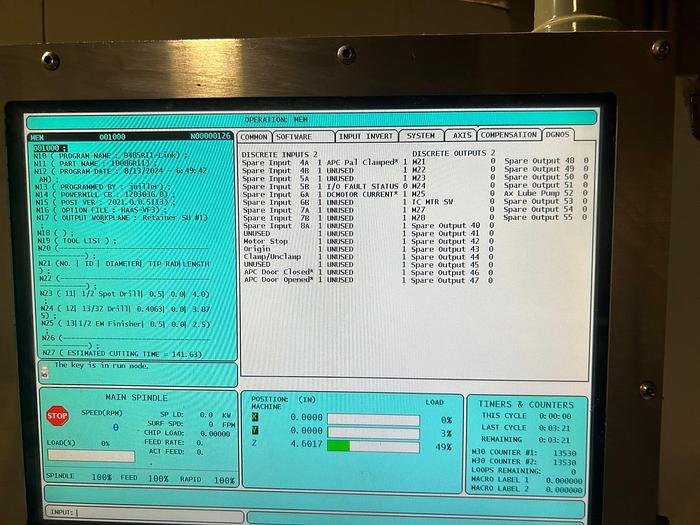Select the DGNOS diagnostics tab
The image size is (700, 525).
click(x=557, y=135)
